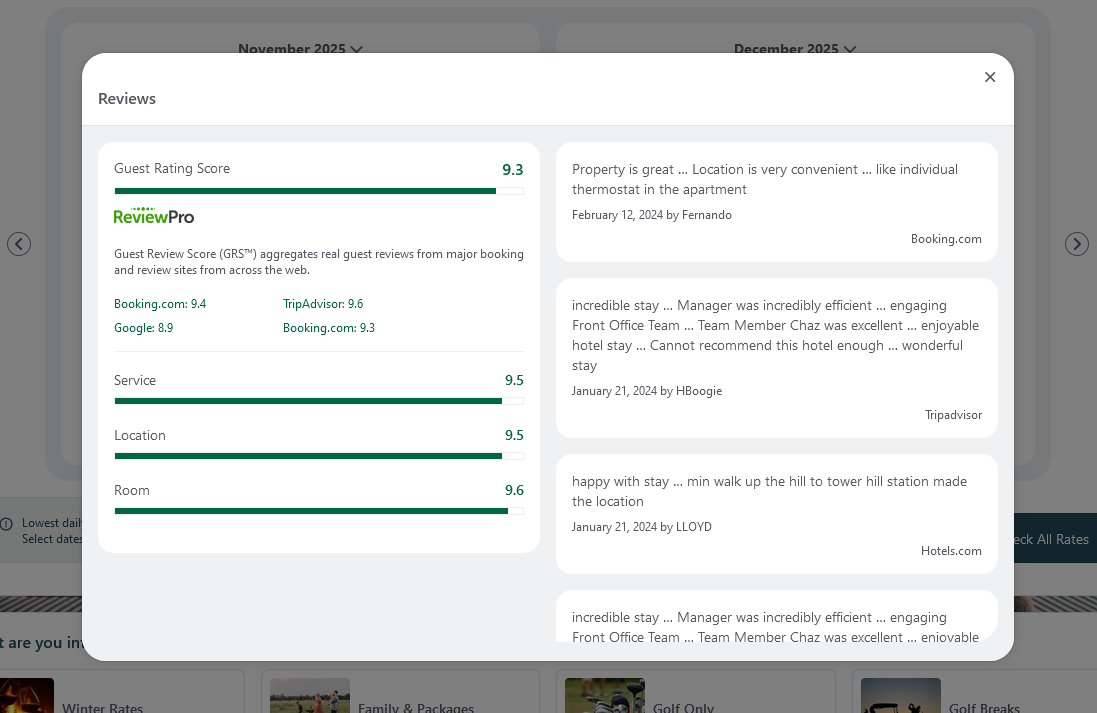Open the Booking.com: 9.3 score link
The height and width of the screenshot is (713, 1097).
[x=329, y=327]
